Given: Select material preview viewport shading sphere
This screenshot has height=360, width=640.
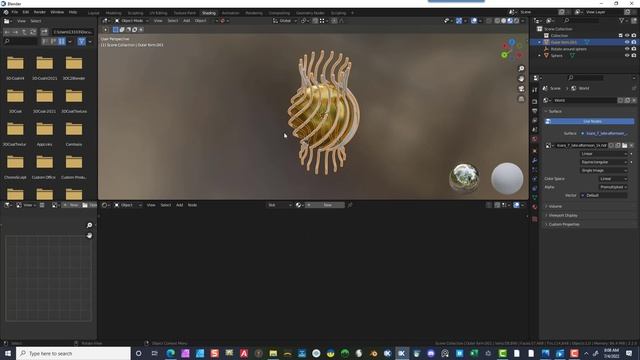Looking at the screenshot, I should click(x=510, y=21).
